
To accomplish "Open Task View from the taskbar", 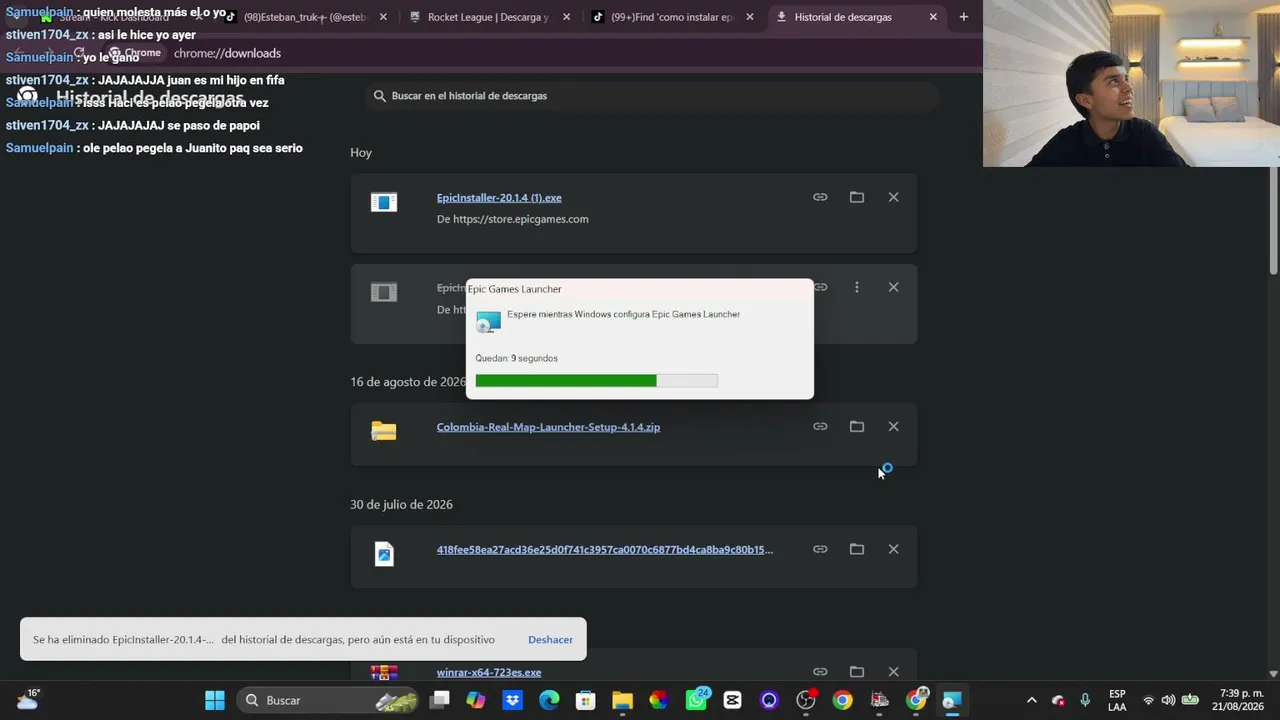I will tap(440, 700).
